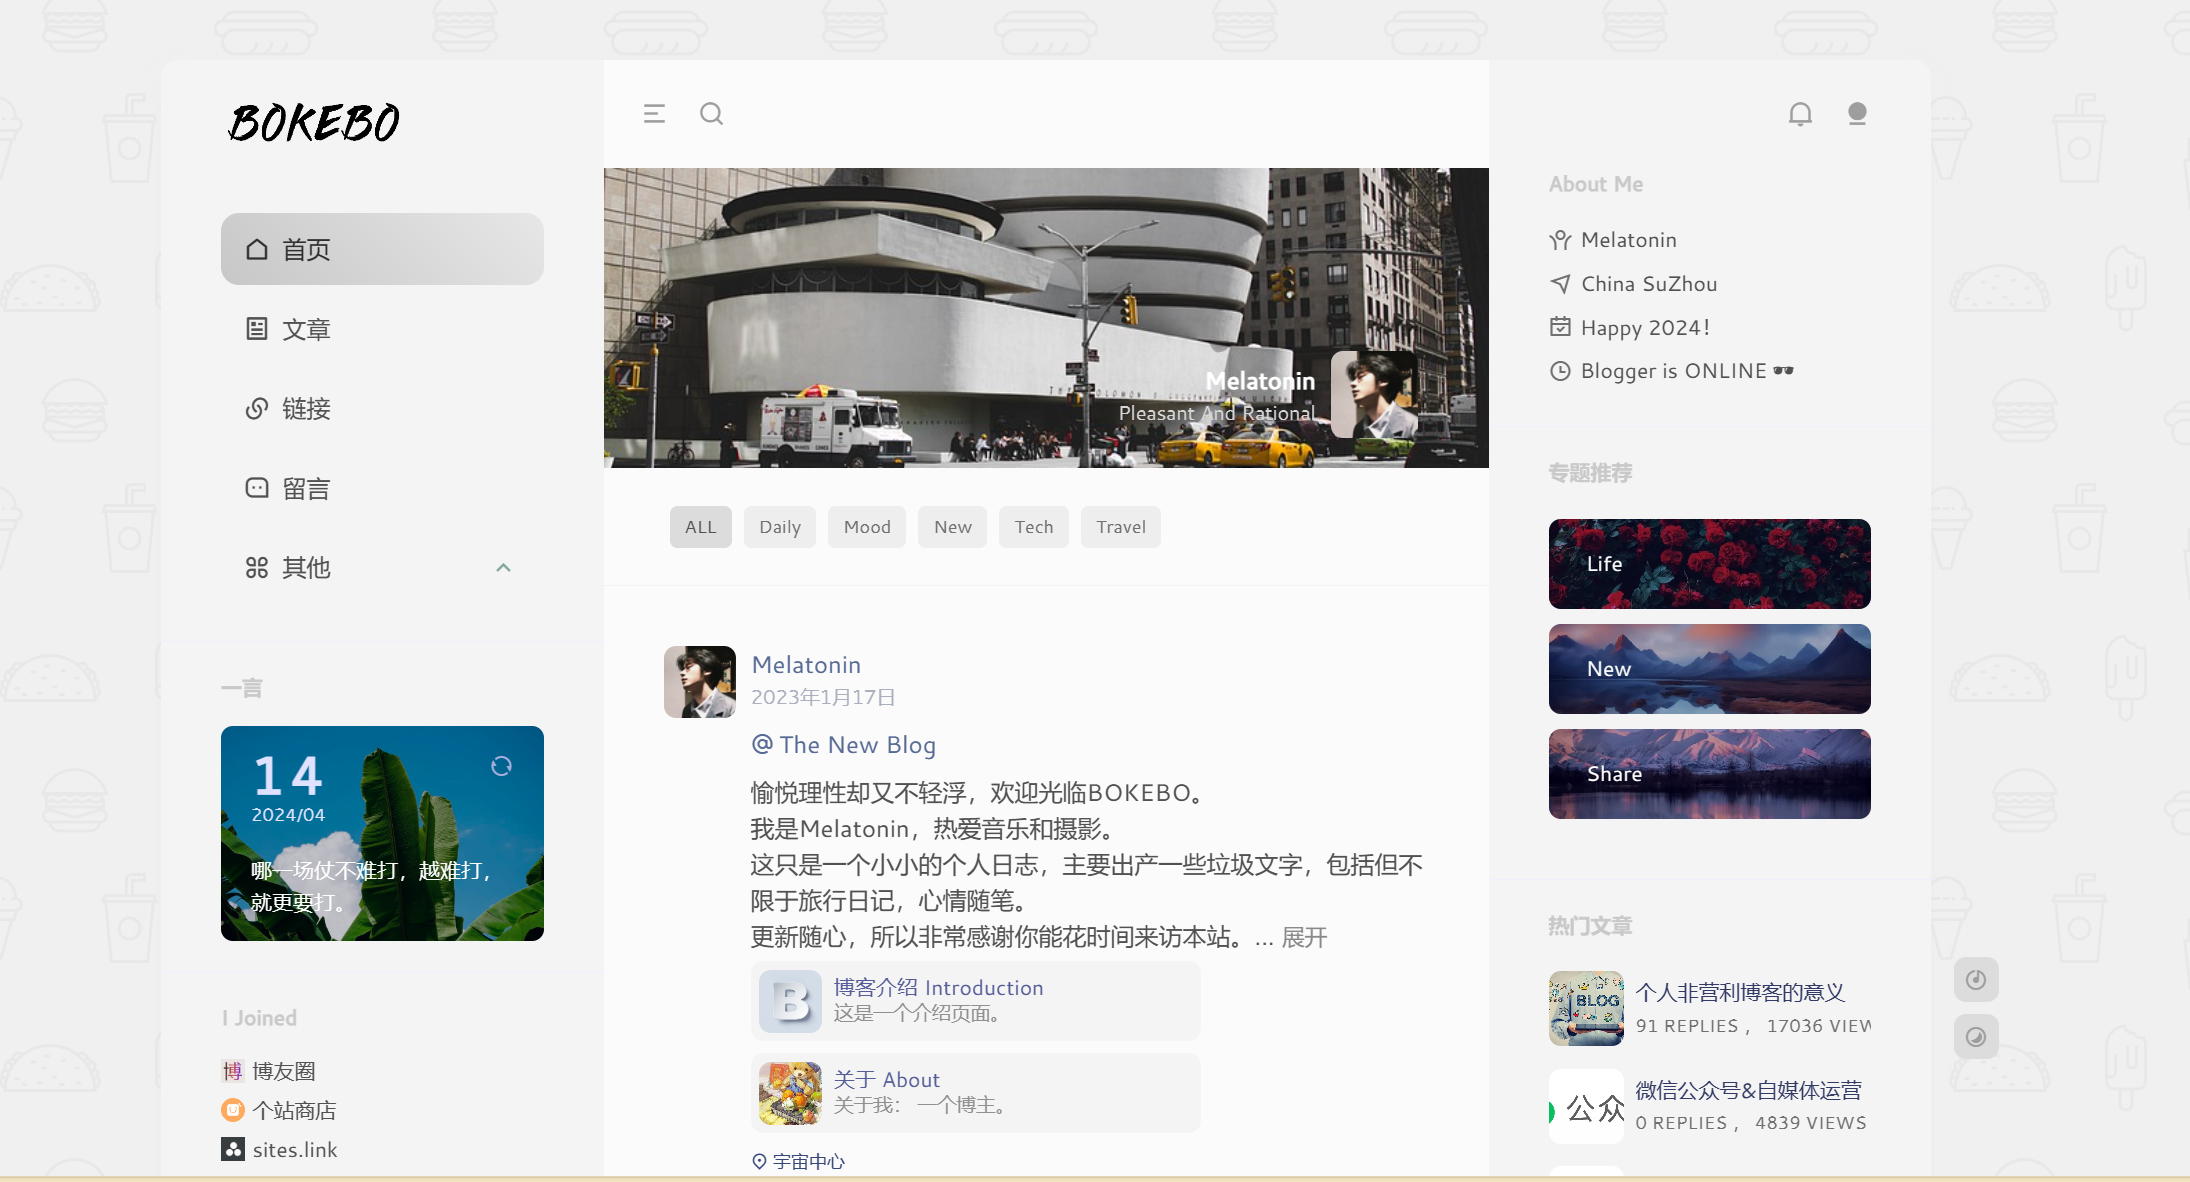
Task: Expand the post with 展开
Action: [1304, 937]
